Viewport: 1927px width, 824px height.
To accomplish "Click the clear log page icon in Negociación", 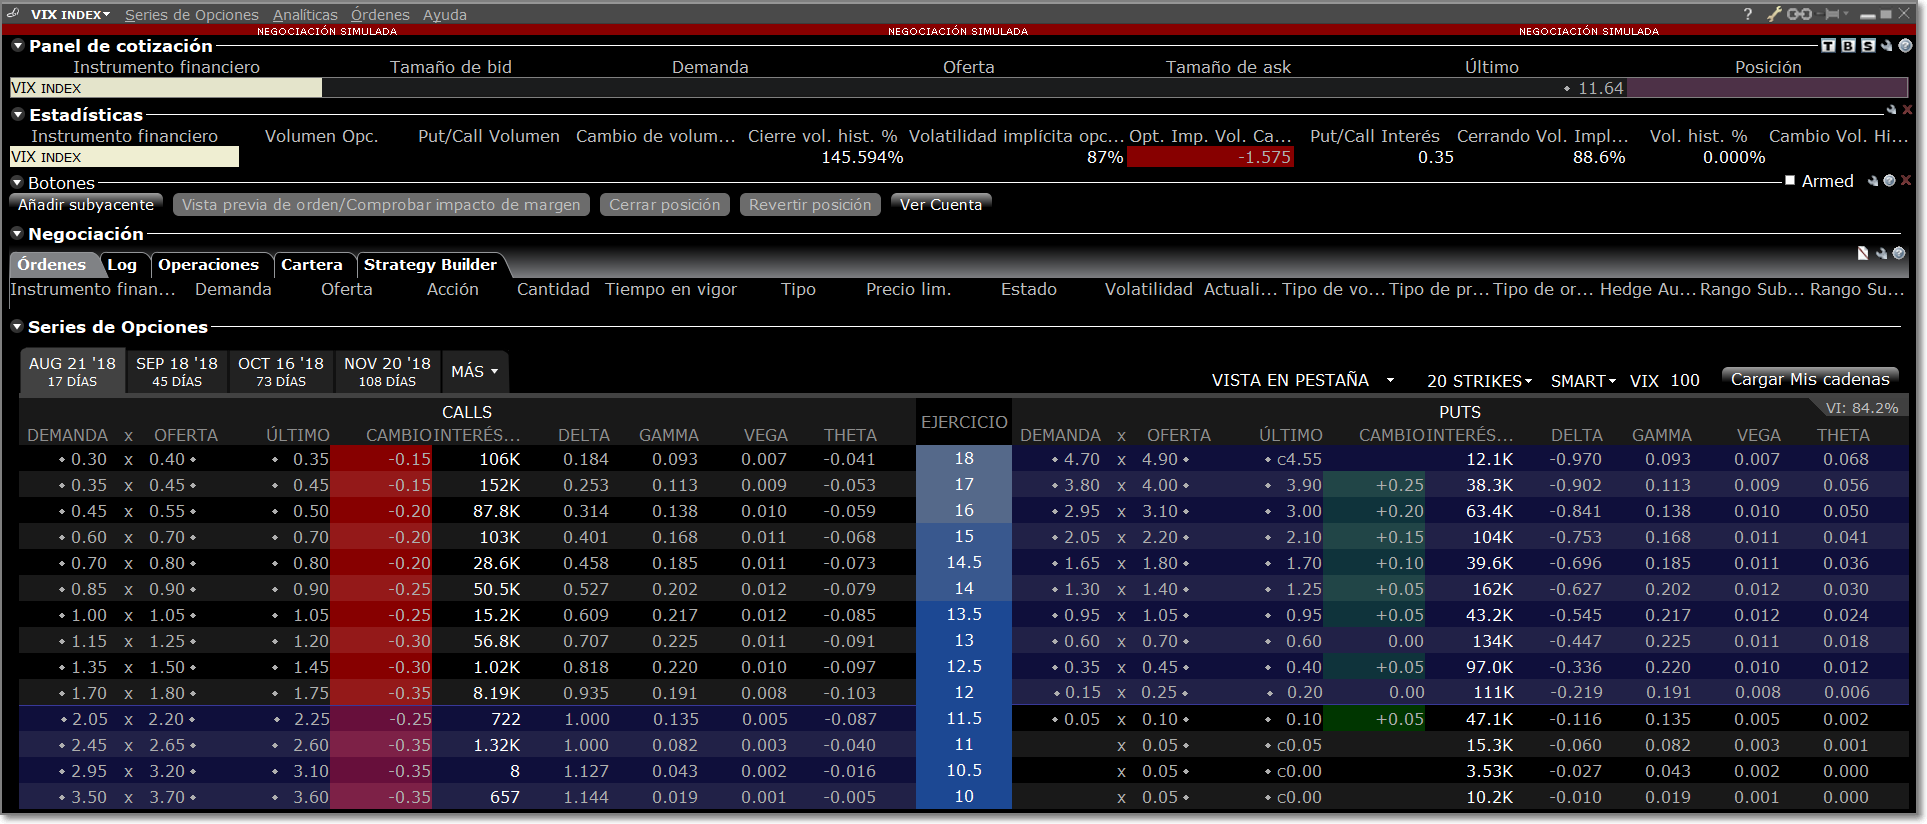I will point(1863,253).
